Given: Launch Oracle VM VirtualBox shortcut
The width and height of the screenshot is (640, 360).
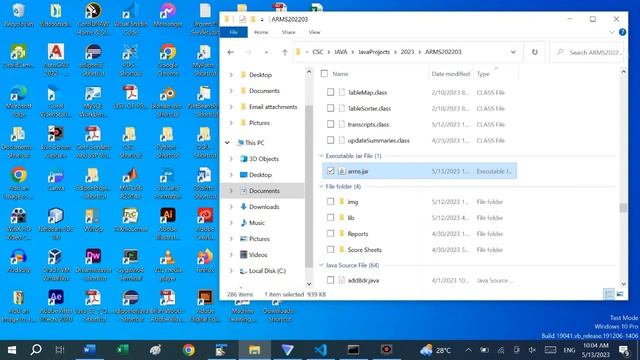Looking at the screenshot, I should click(x=56, y=264).
